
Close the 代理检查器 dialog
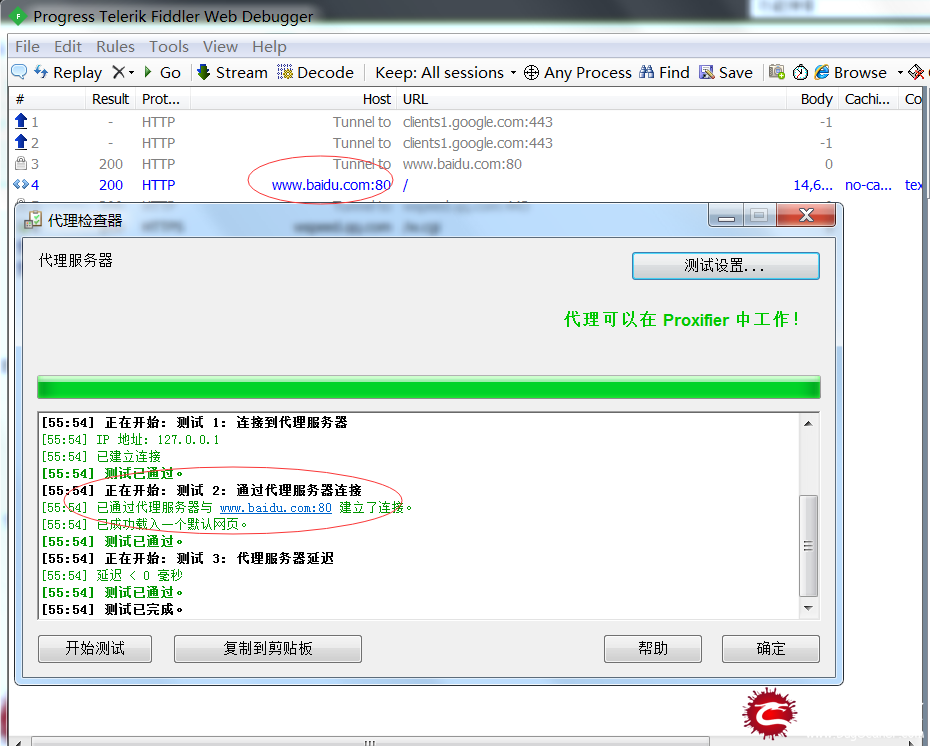coord(805,215)
